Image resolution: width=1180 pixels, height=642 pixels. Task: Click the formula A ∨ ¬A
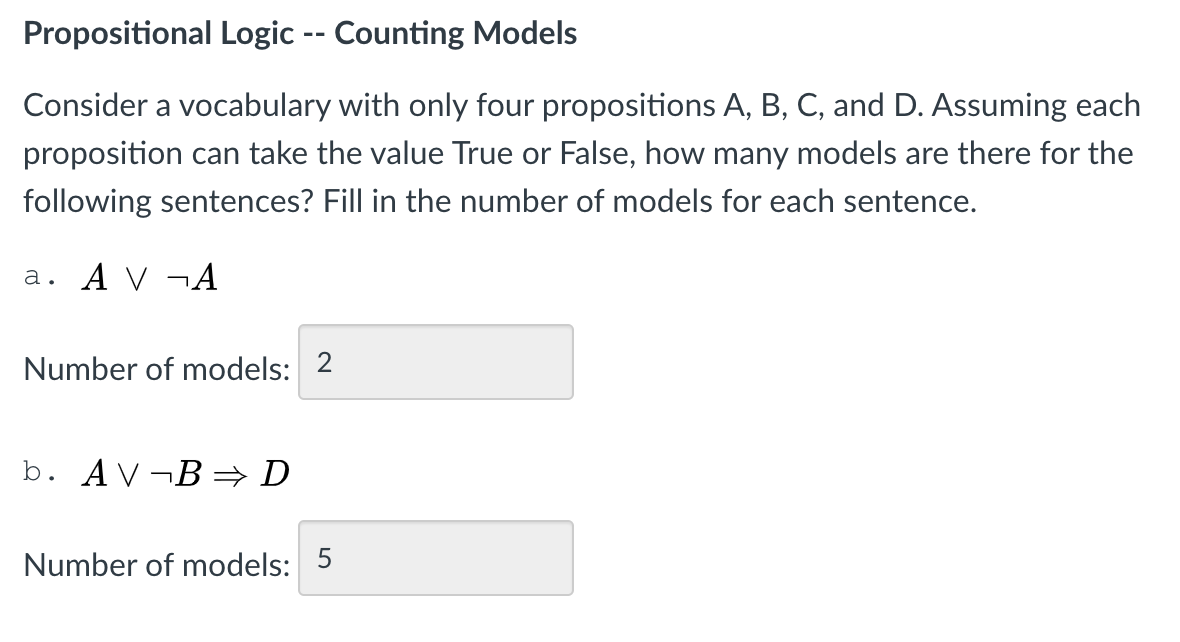150,277
